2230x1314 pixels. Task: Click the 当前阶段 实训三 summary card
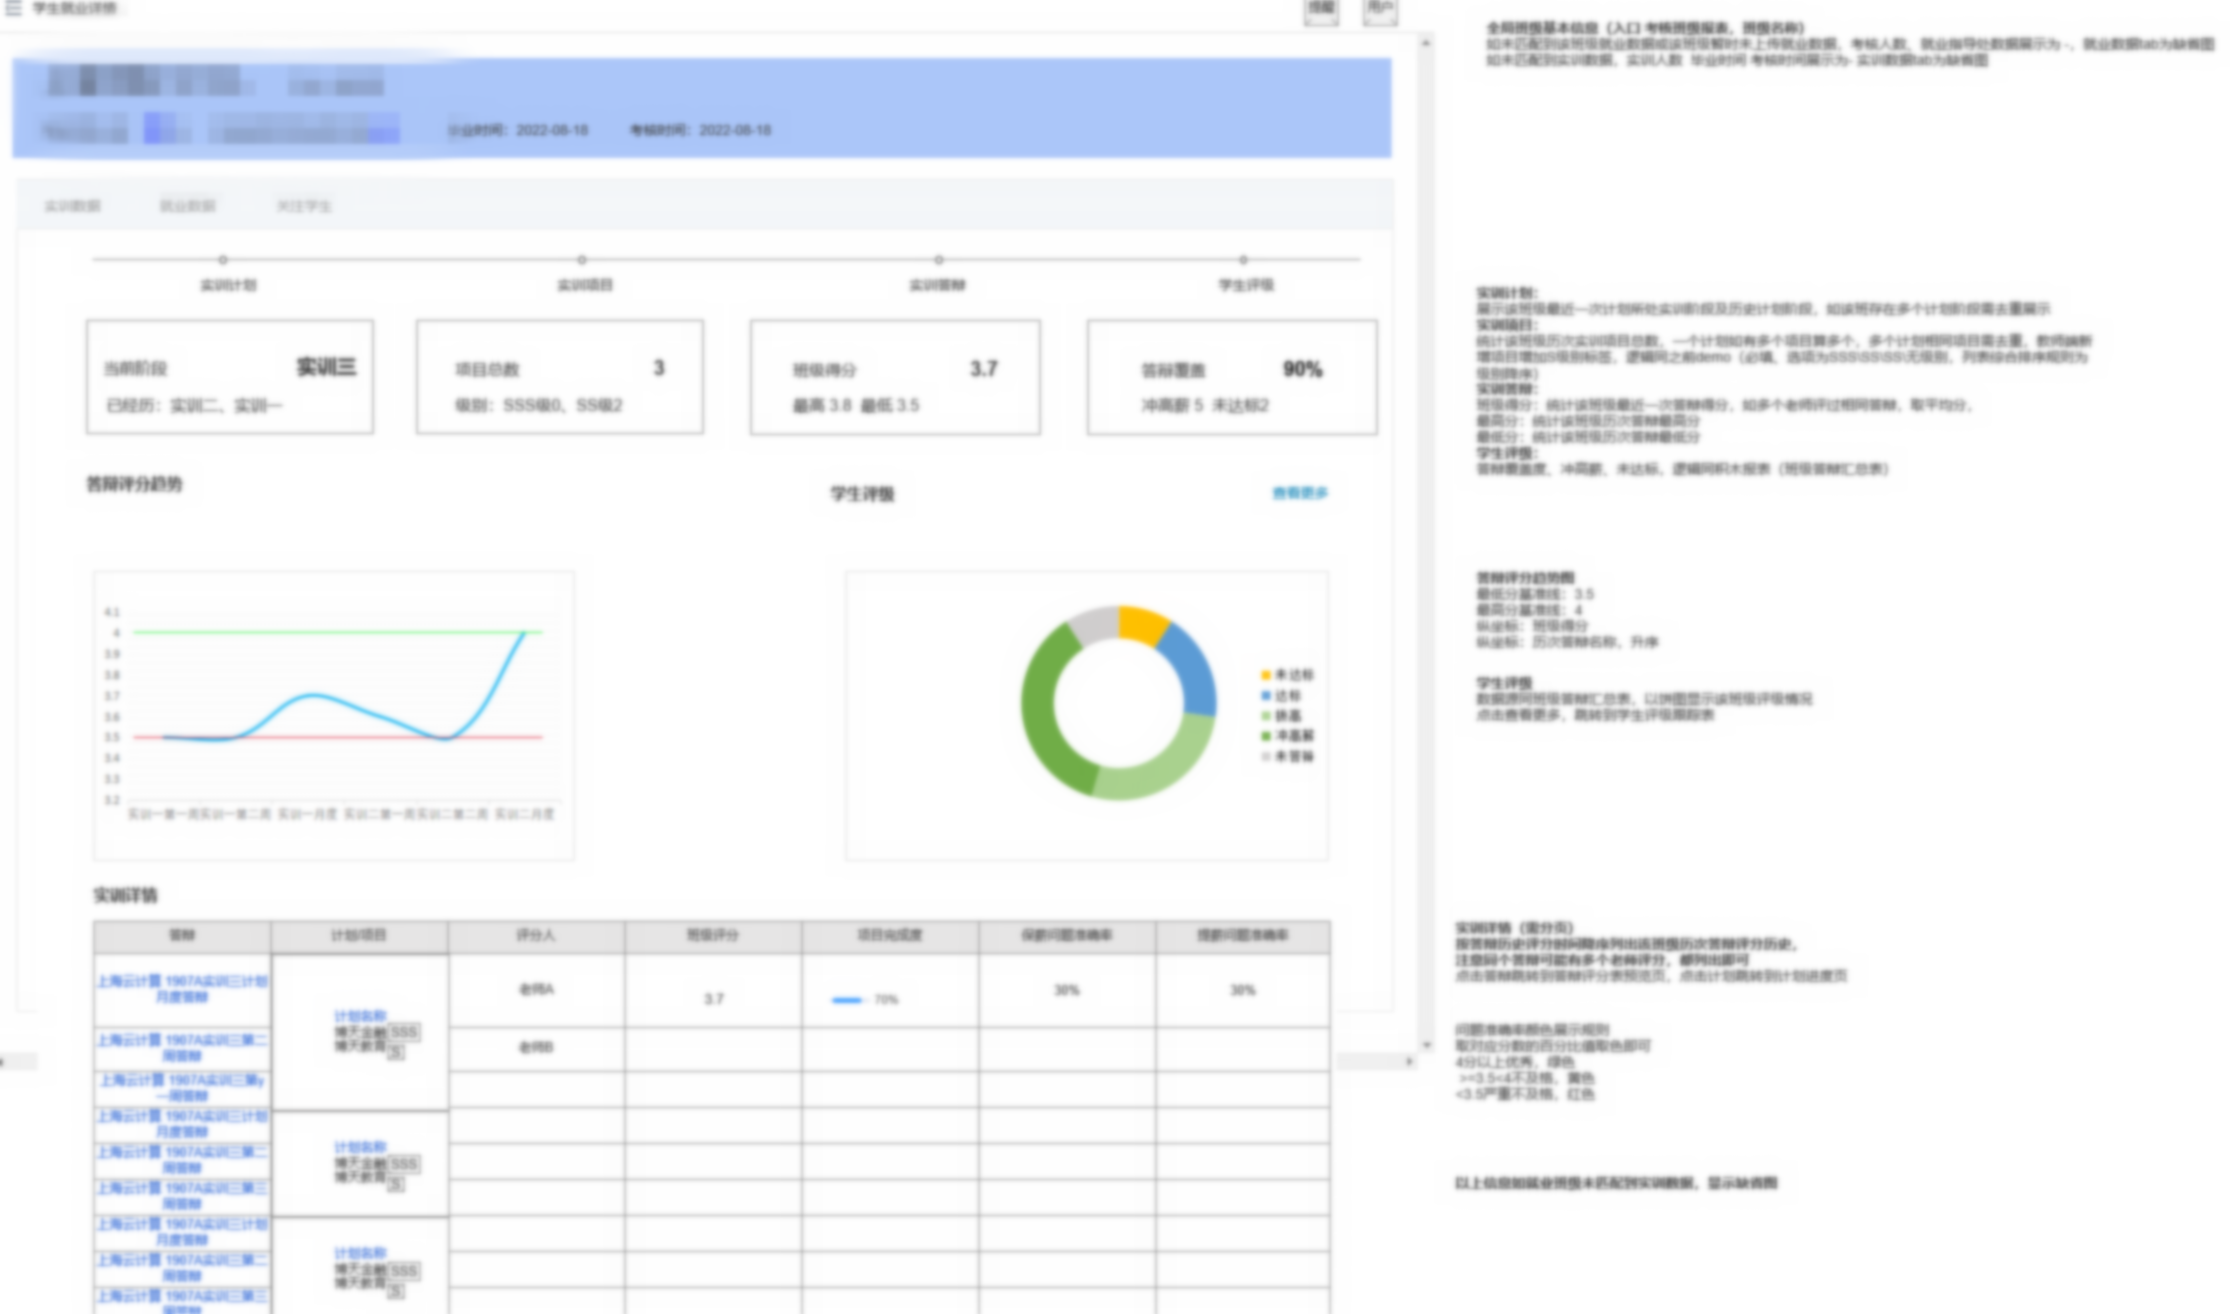tap(230, 377)
